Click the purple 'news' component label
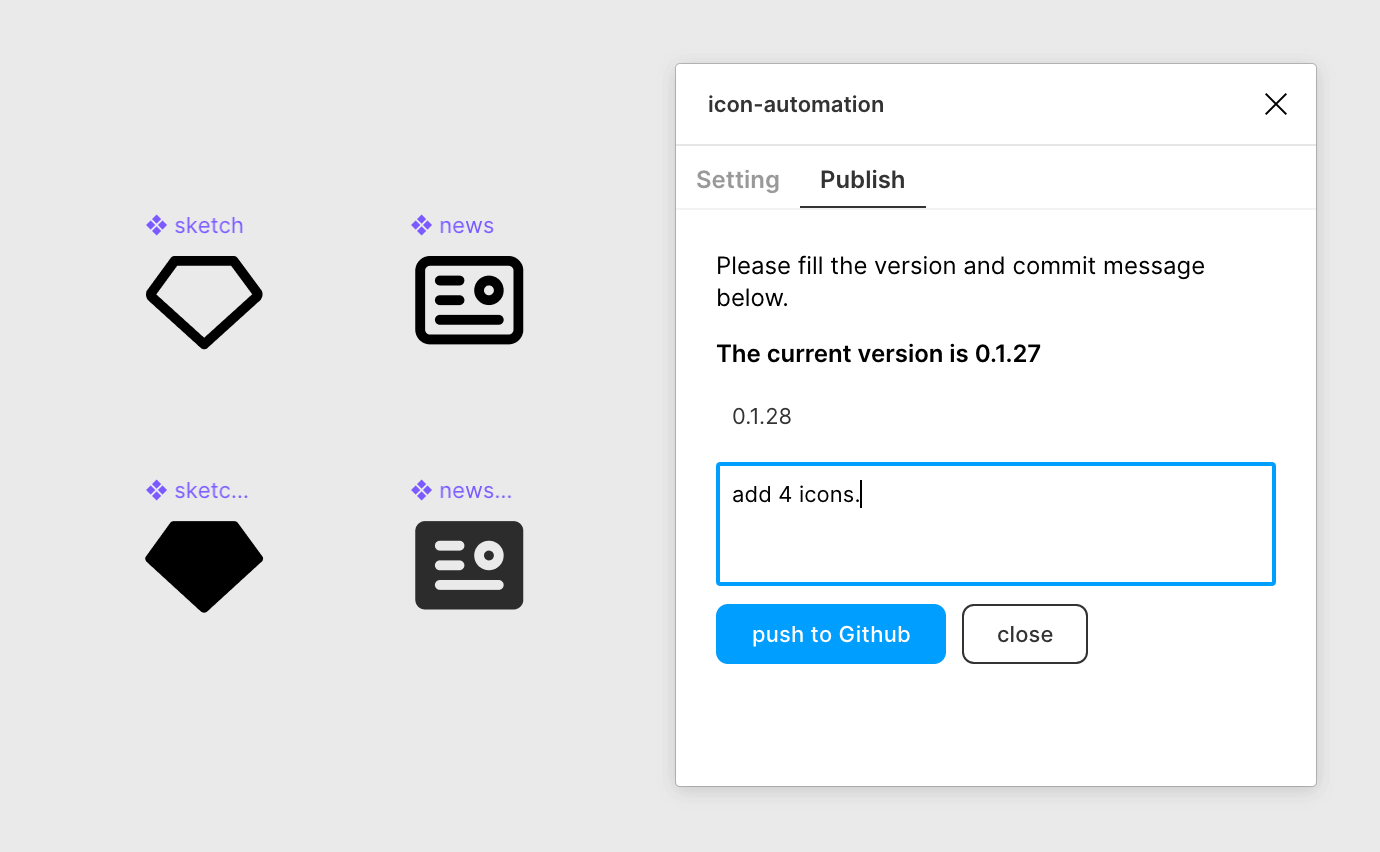 click(453, 225)
